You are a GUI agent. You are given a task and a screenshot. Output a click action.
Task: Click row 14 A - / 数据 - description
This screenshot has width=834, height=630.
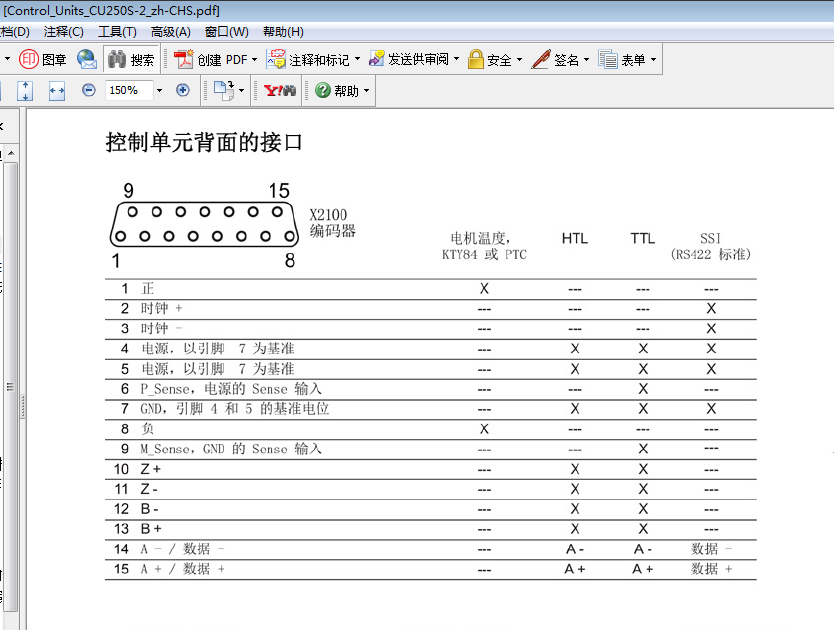tap(182, 549)
